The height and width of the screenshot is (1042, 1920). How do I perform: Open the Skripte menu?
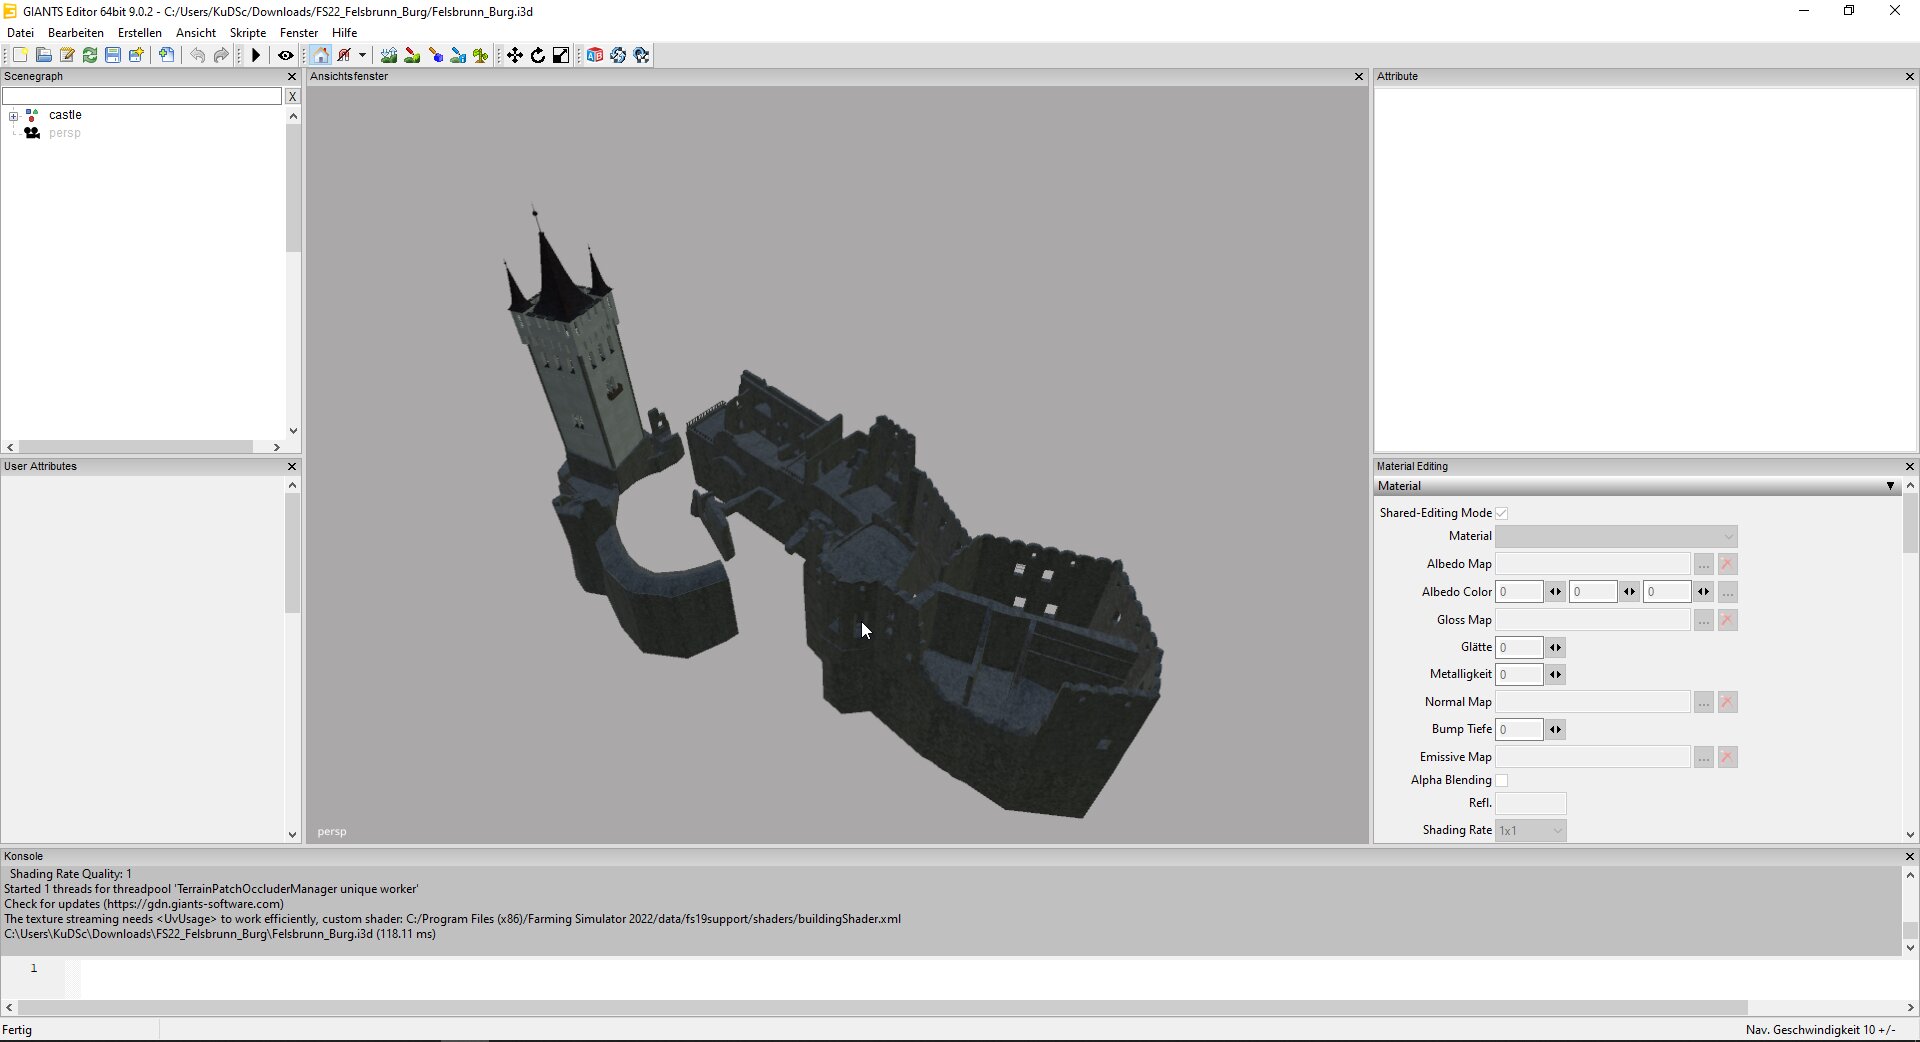248,33
